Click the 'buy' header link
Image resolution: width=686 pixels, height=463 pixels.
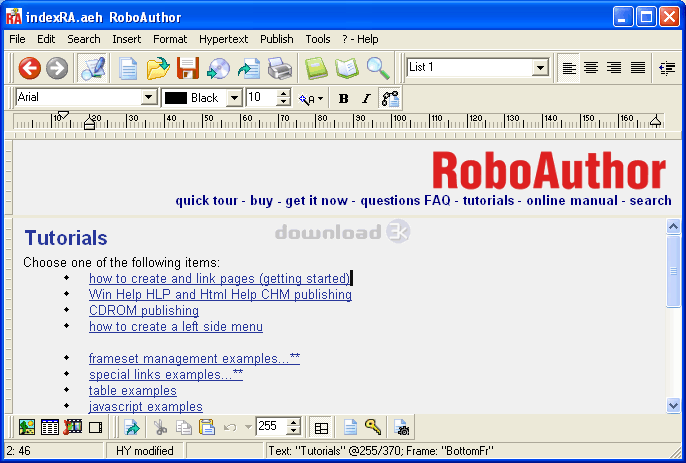point(261,200)
